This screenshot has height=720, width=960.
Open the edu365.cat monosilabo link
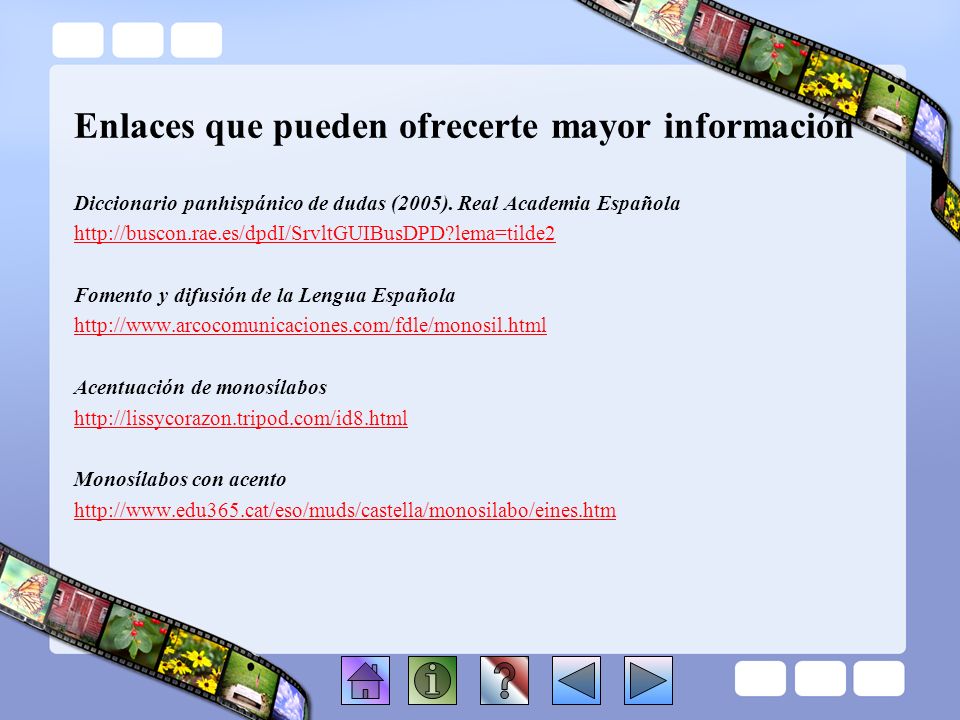coord(345,510)
